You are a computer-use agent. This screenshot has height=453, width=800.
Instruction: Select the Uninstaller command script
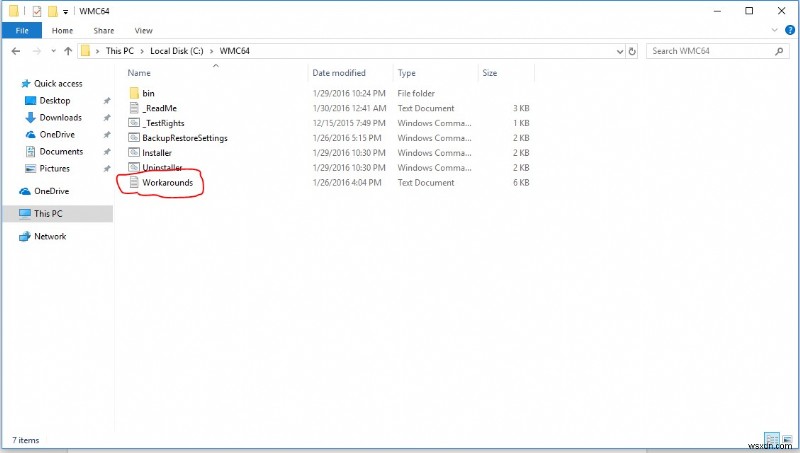click(x=162, y=167)
